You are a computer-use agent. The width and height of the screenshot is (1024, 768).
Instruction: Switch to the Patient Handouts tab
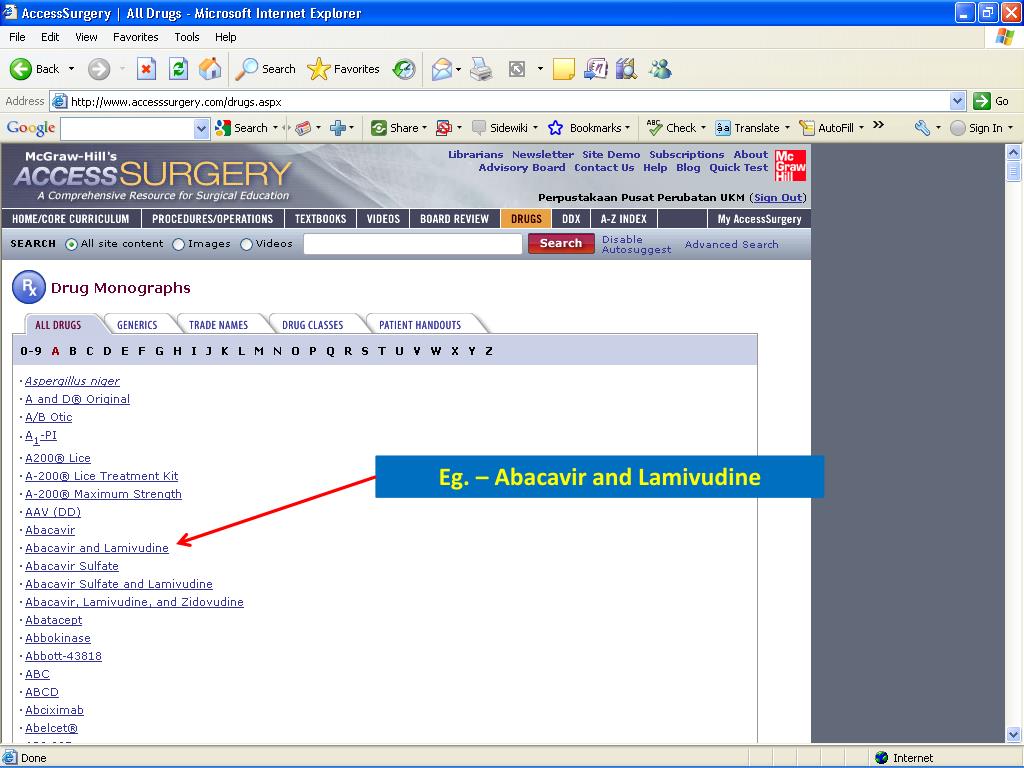click(420, 325)
